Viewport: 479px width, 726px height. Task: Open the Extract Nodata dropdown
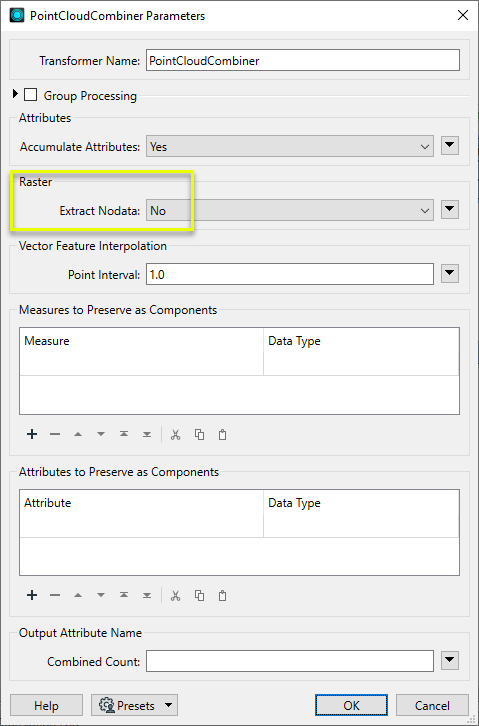click(290, 211)
